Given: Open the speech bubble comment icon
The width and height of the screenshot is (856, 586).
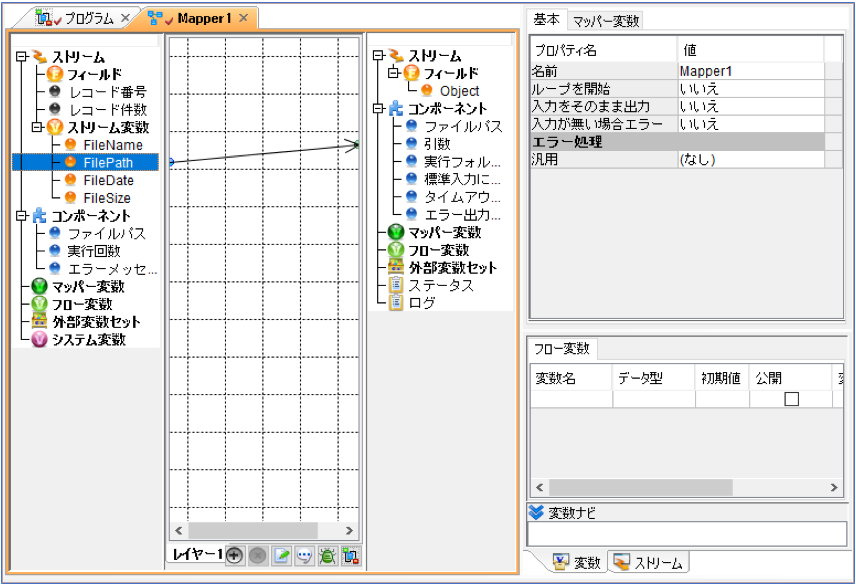Looking at the screenshot, I should pyautogui.click(x=304, y=555).
